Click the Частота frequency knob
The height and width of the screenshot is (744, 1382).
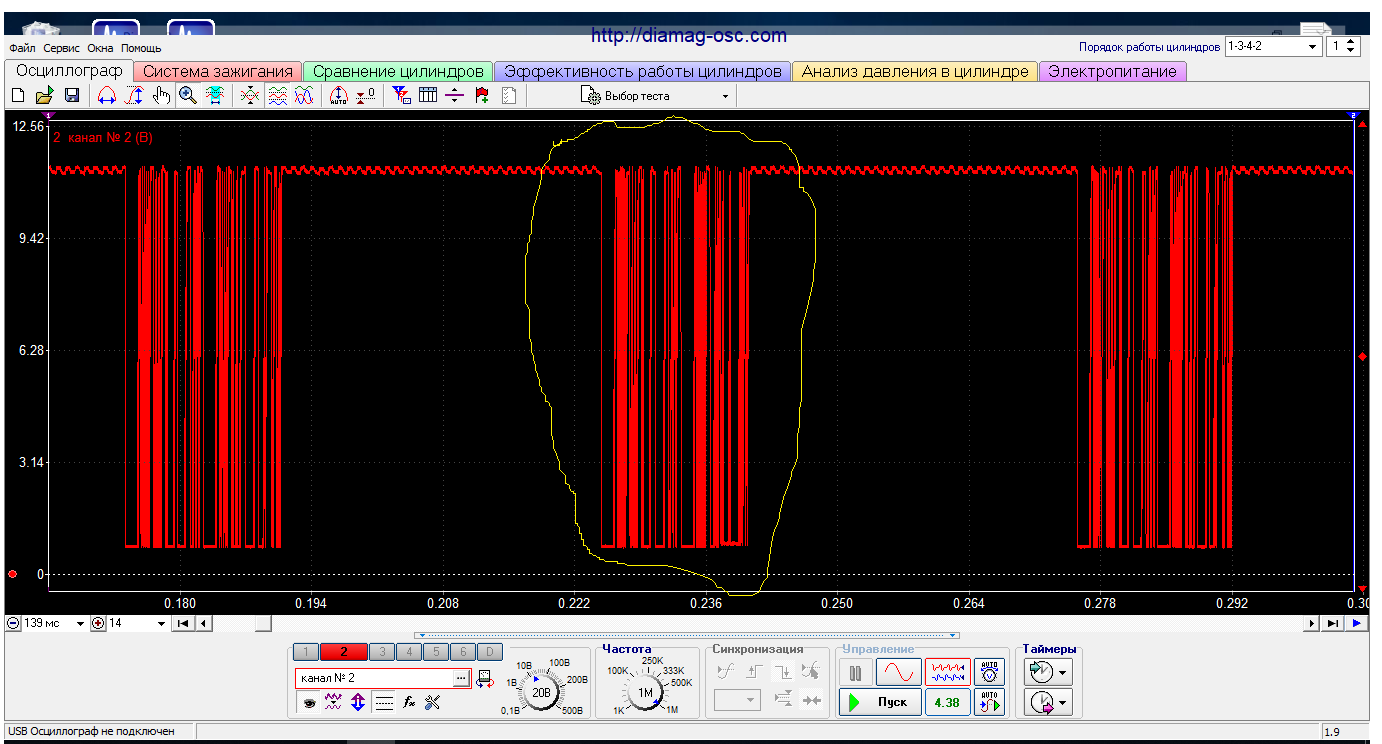pos(645,692)
